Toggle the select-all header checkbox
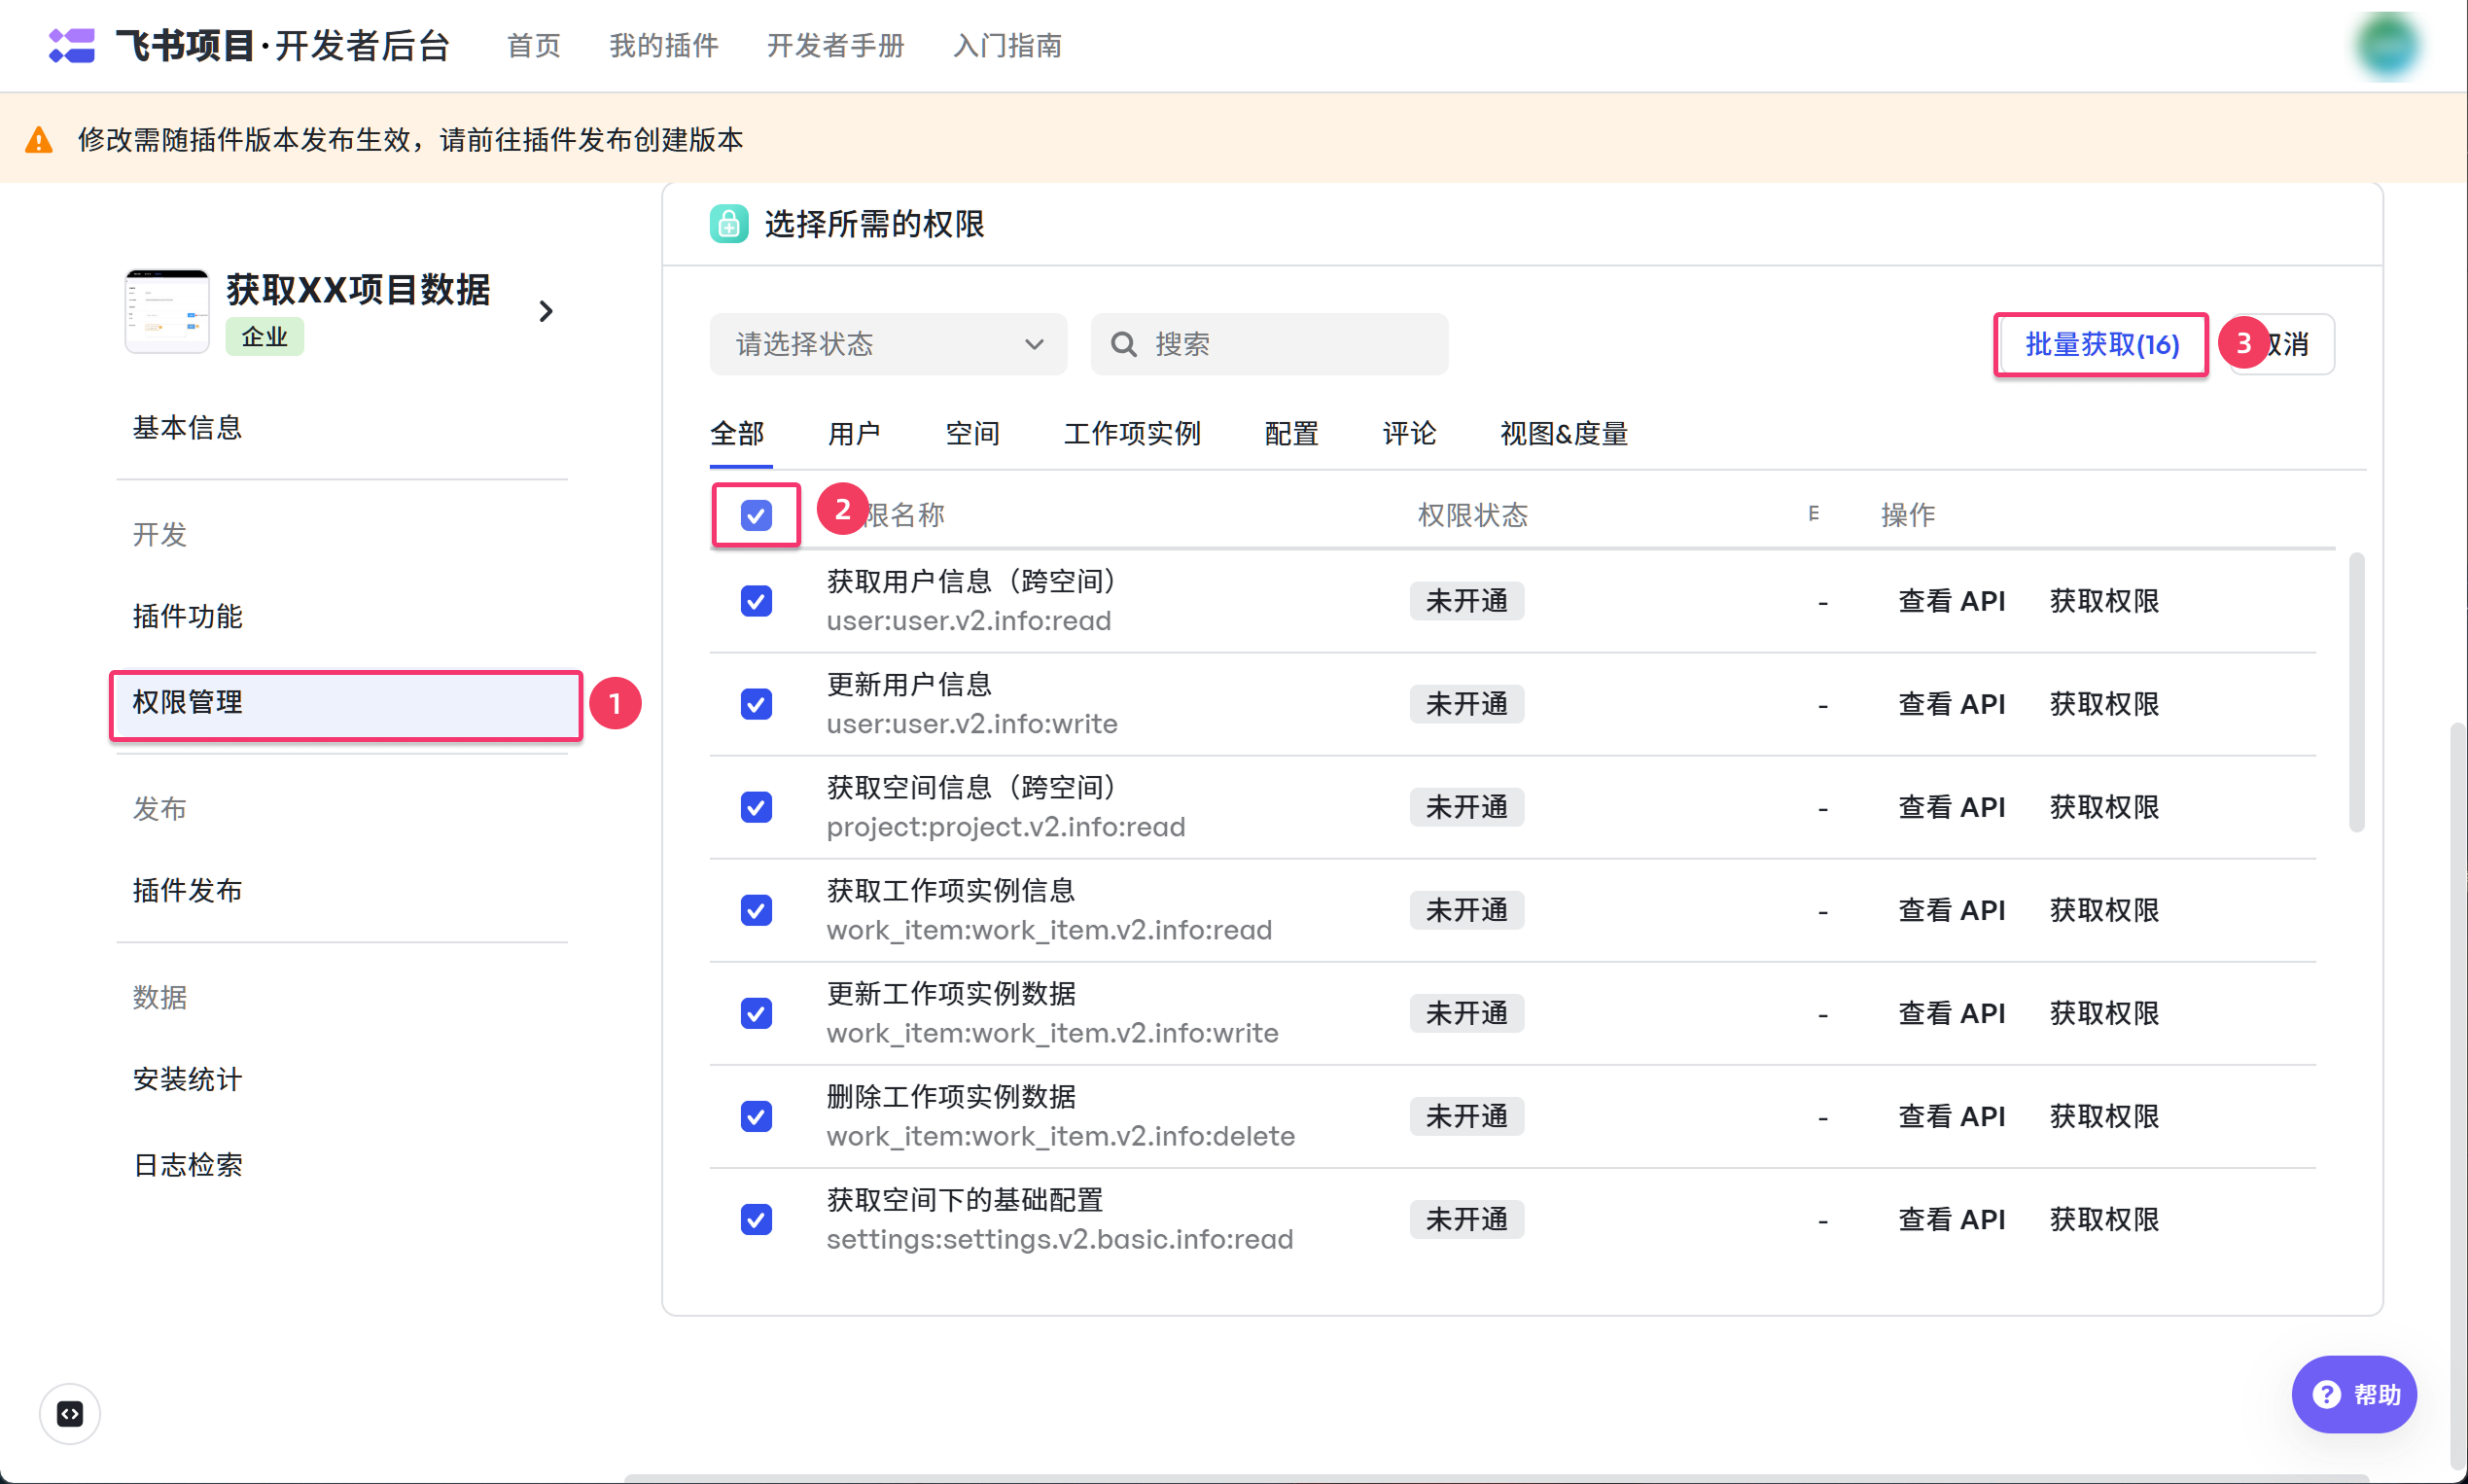The image size is (2468, 1484). [756, 515]
